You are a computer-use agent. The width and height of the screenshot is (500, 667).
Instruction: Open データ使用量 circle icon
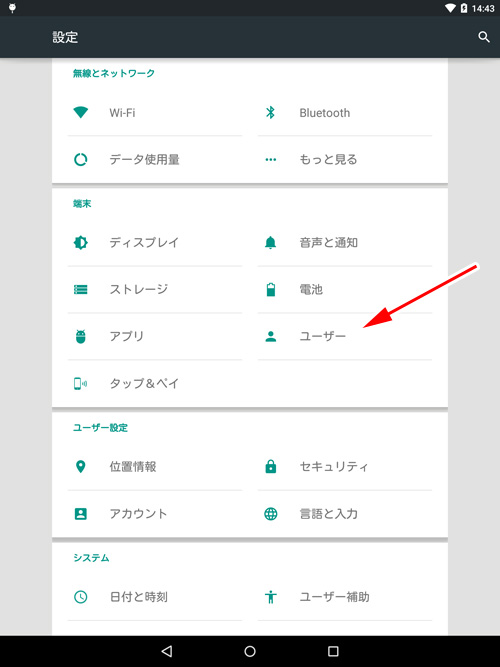tap(80, 160)
